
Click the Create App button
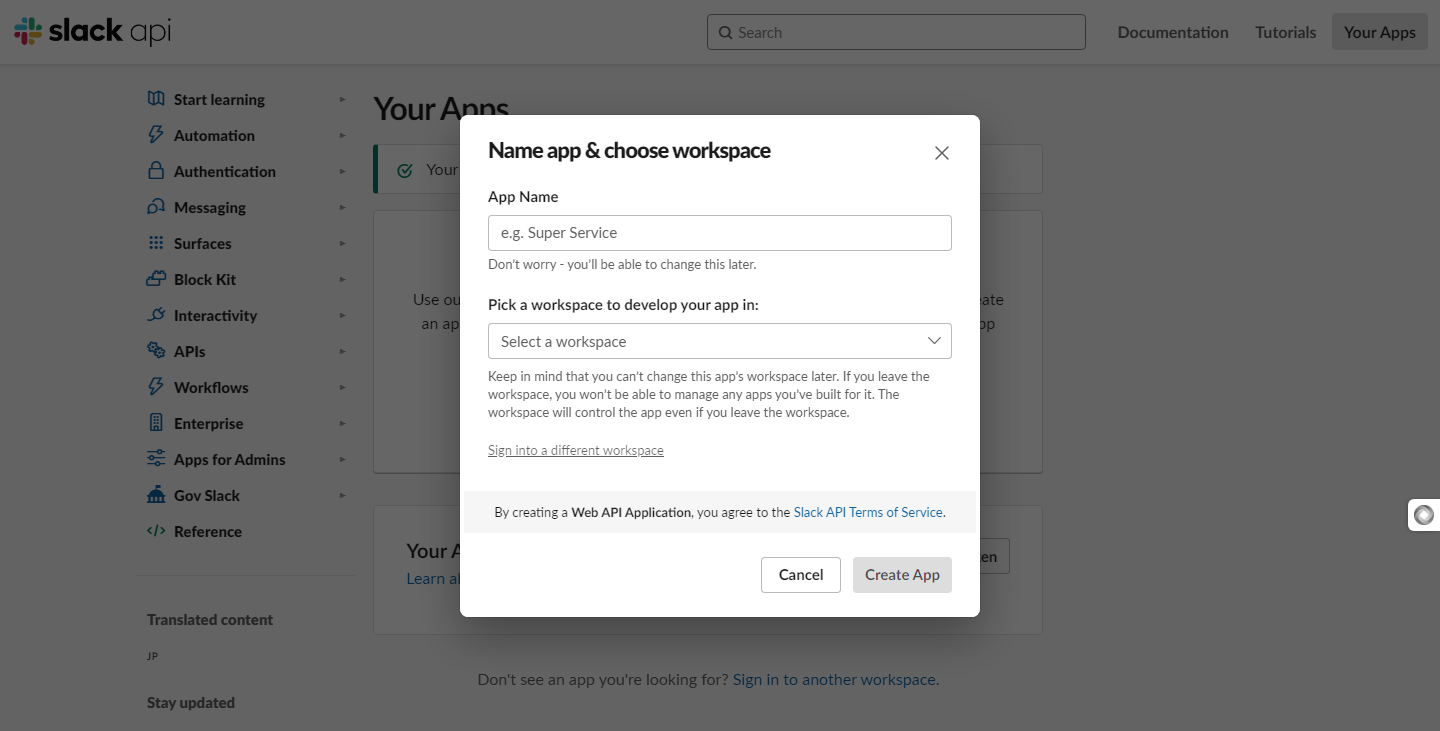tap(902, 575)
